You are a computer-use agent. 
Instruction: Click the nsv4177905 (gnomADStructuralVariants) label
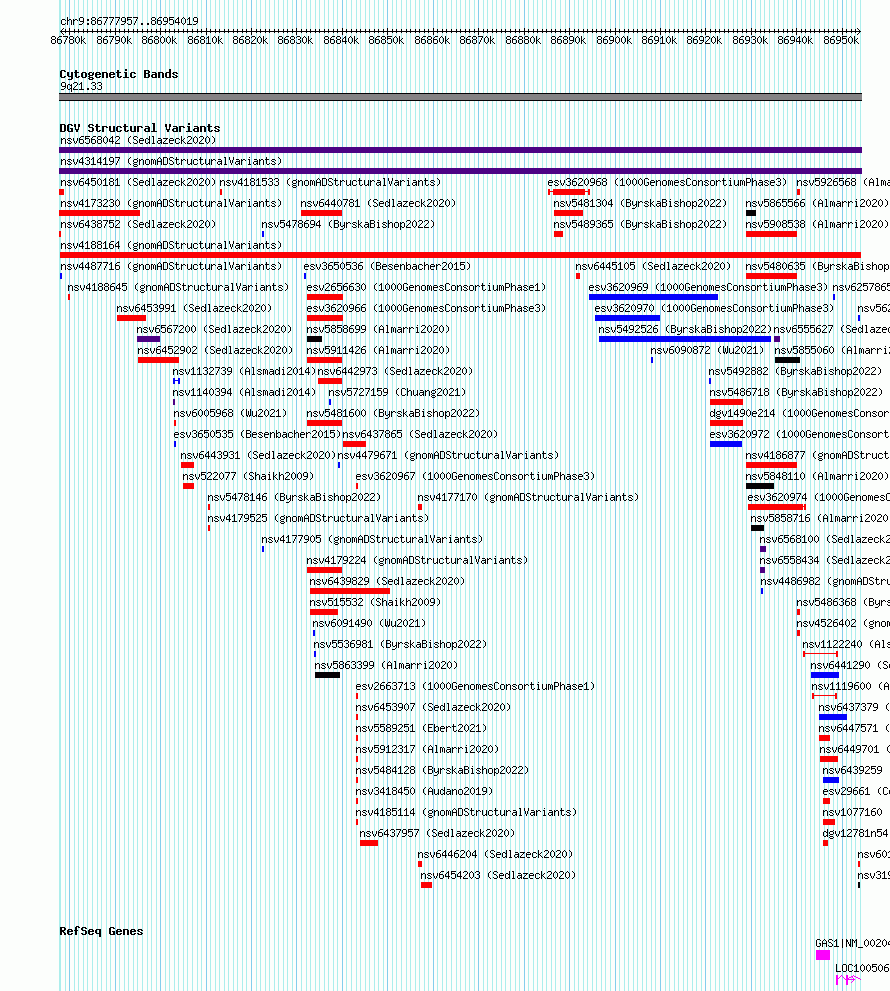pos(372,540)
